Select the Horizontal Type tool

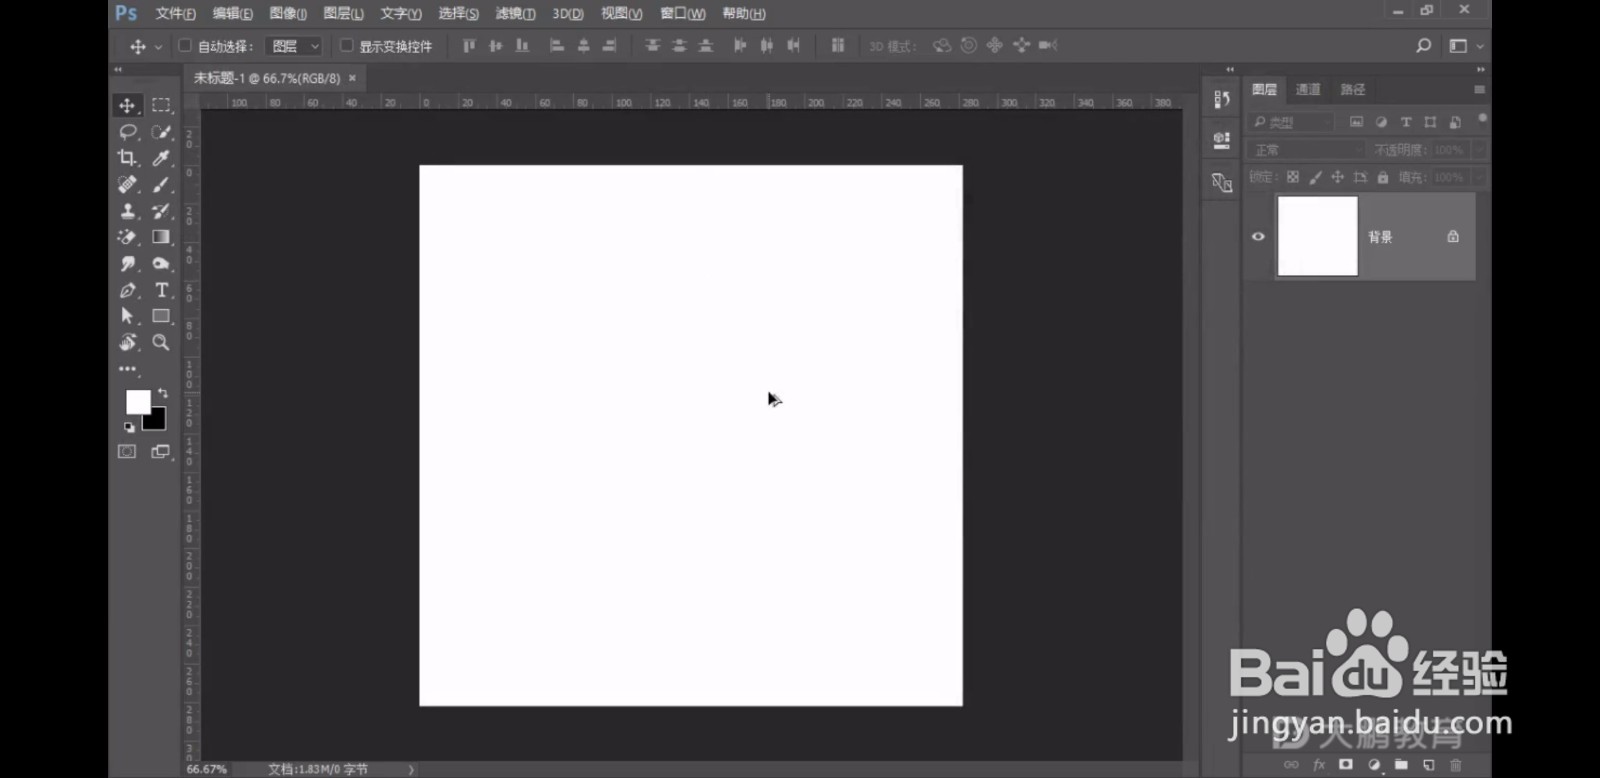coord(161,290)
